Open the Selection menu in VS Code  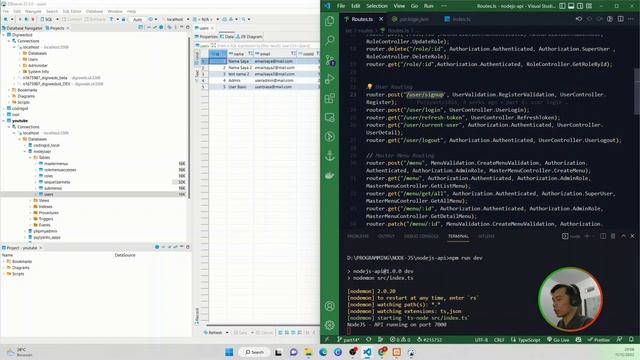pos(376,6)
